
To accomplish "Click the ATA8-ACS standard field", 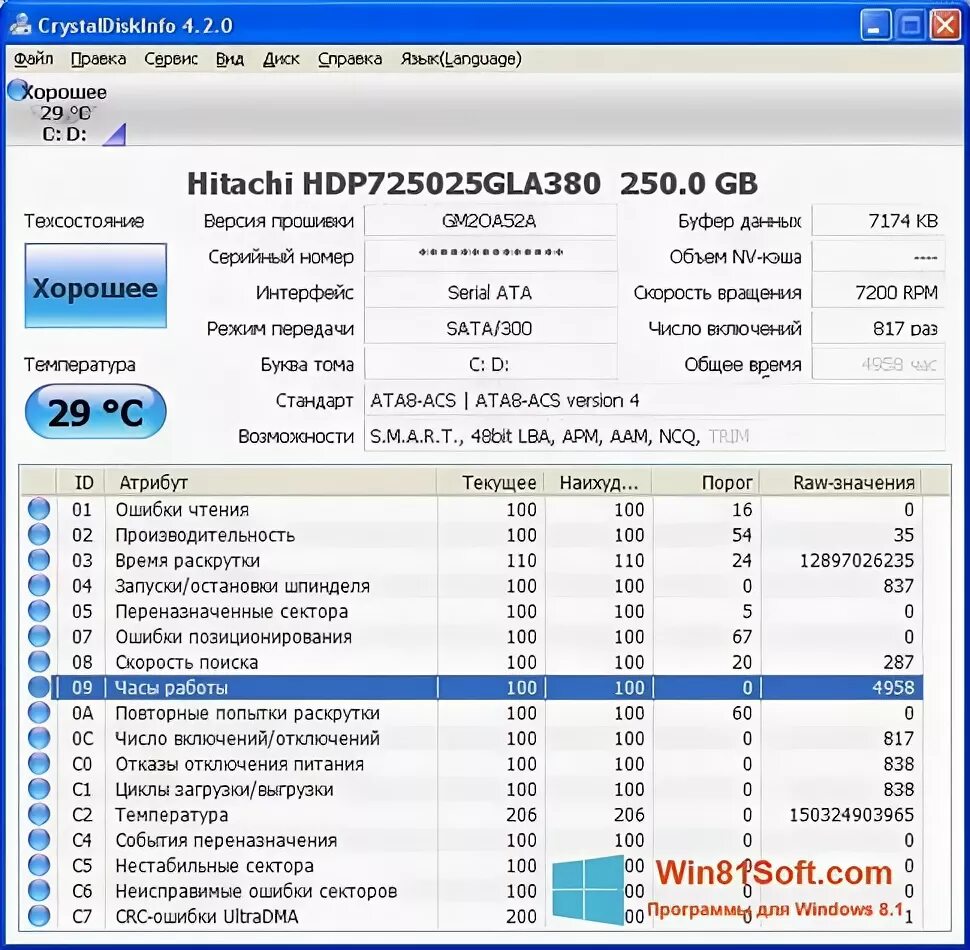I will (655, 400).
